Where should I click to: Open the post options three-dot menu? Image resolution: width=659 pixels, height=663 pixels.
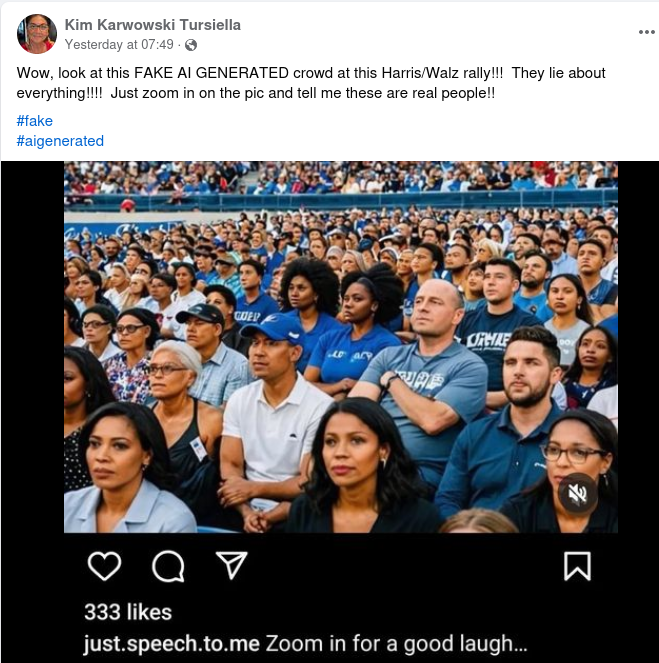[646, 32]
